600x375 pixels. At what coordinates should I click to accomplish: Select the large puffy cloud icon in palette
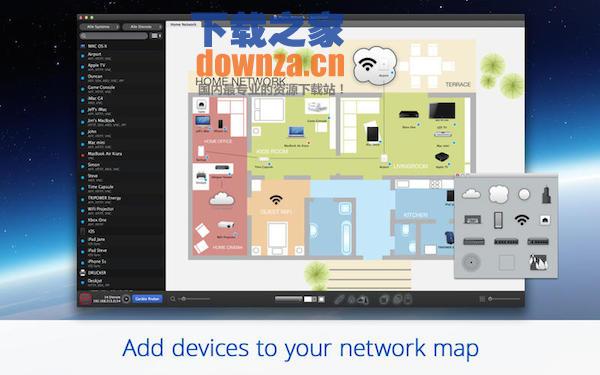[498, 194]
